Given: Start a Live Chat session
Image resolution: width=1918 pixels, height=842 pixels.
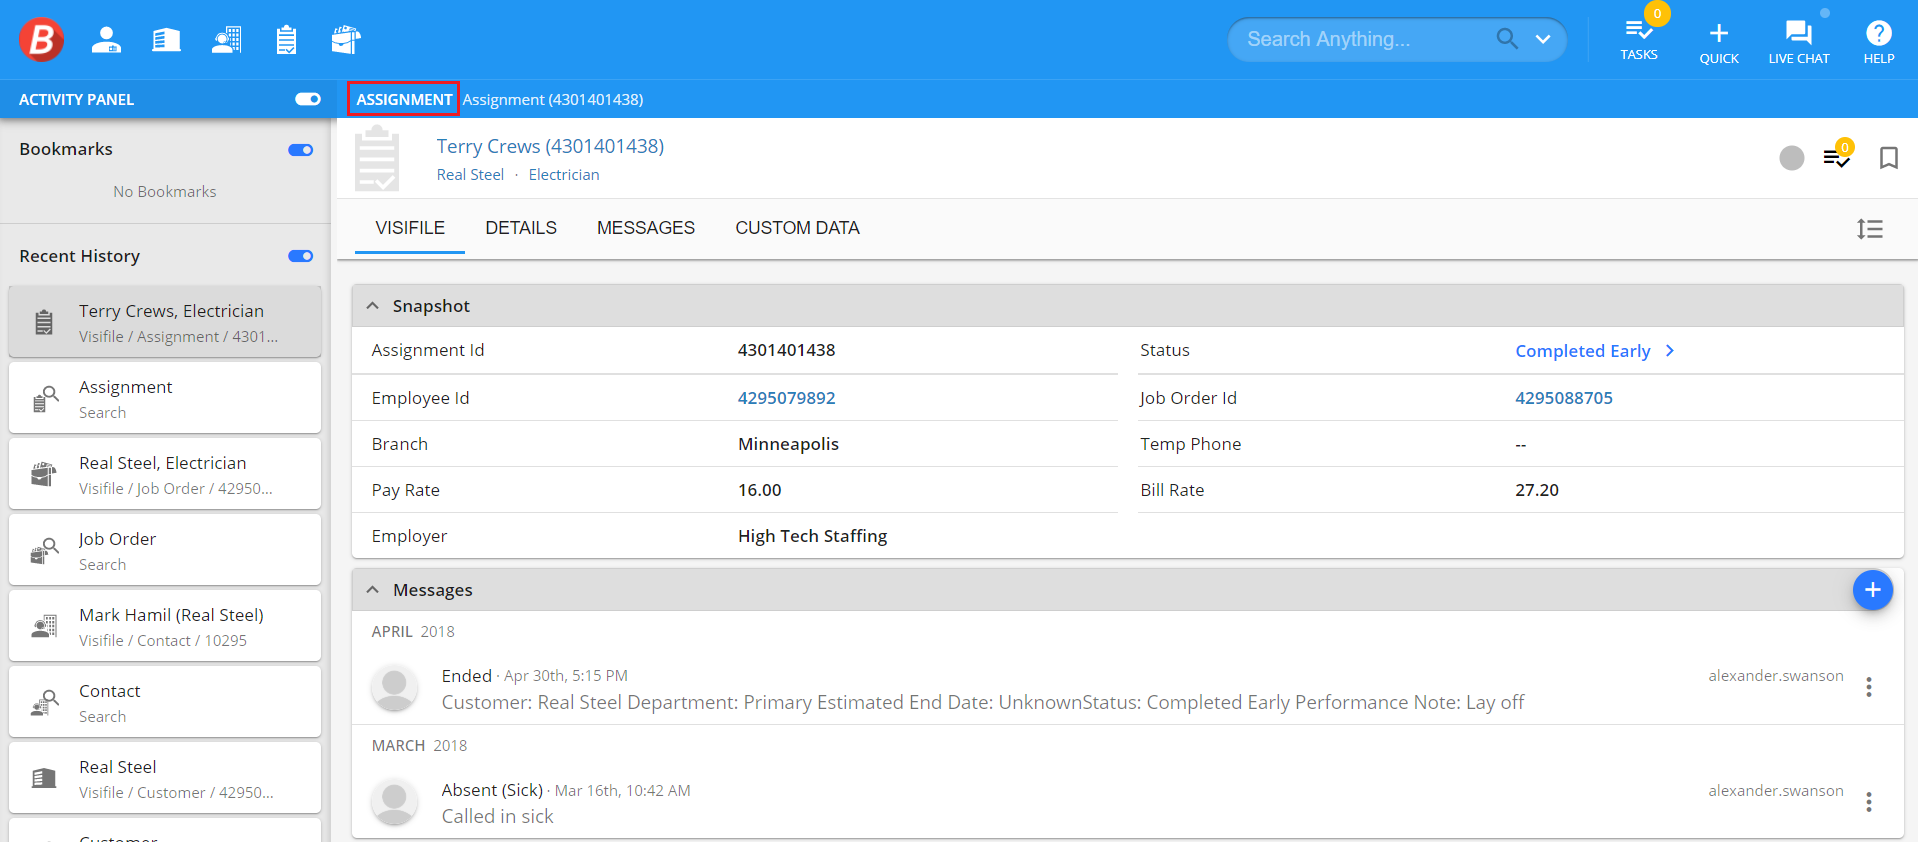Looking at the screenshot, I should (x=1799, y=43).
